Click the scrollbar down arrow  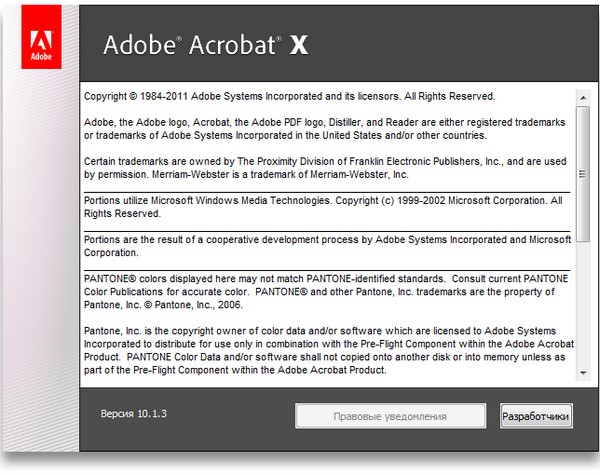580,374
